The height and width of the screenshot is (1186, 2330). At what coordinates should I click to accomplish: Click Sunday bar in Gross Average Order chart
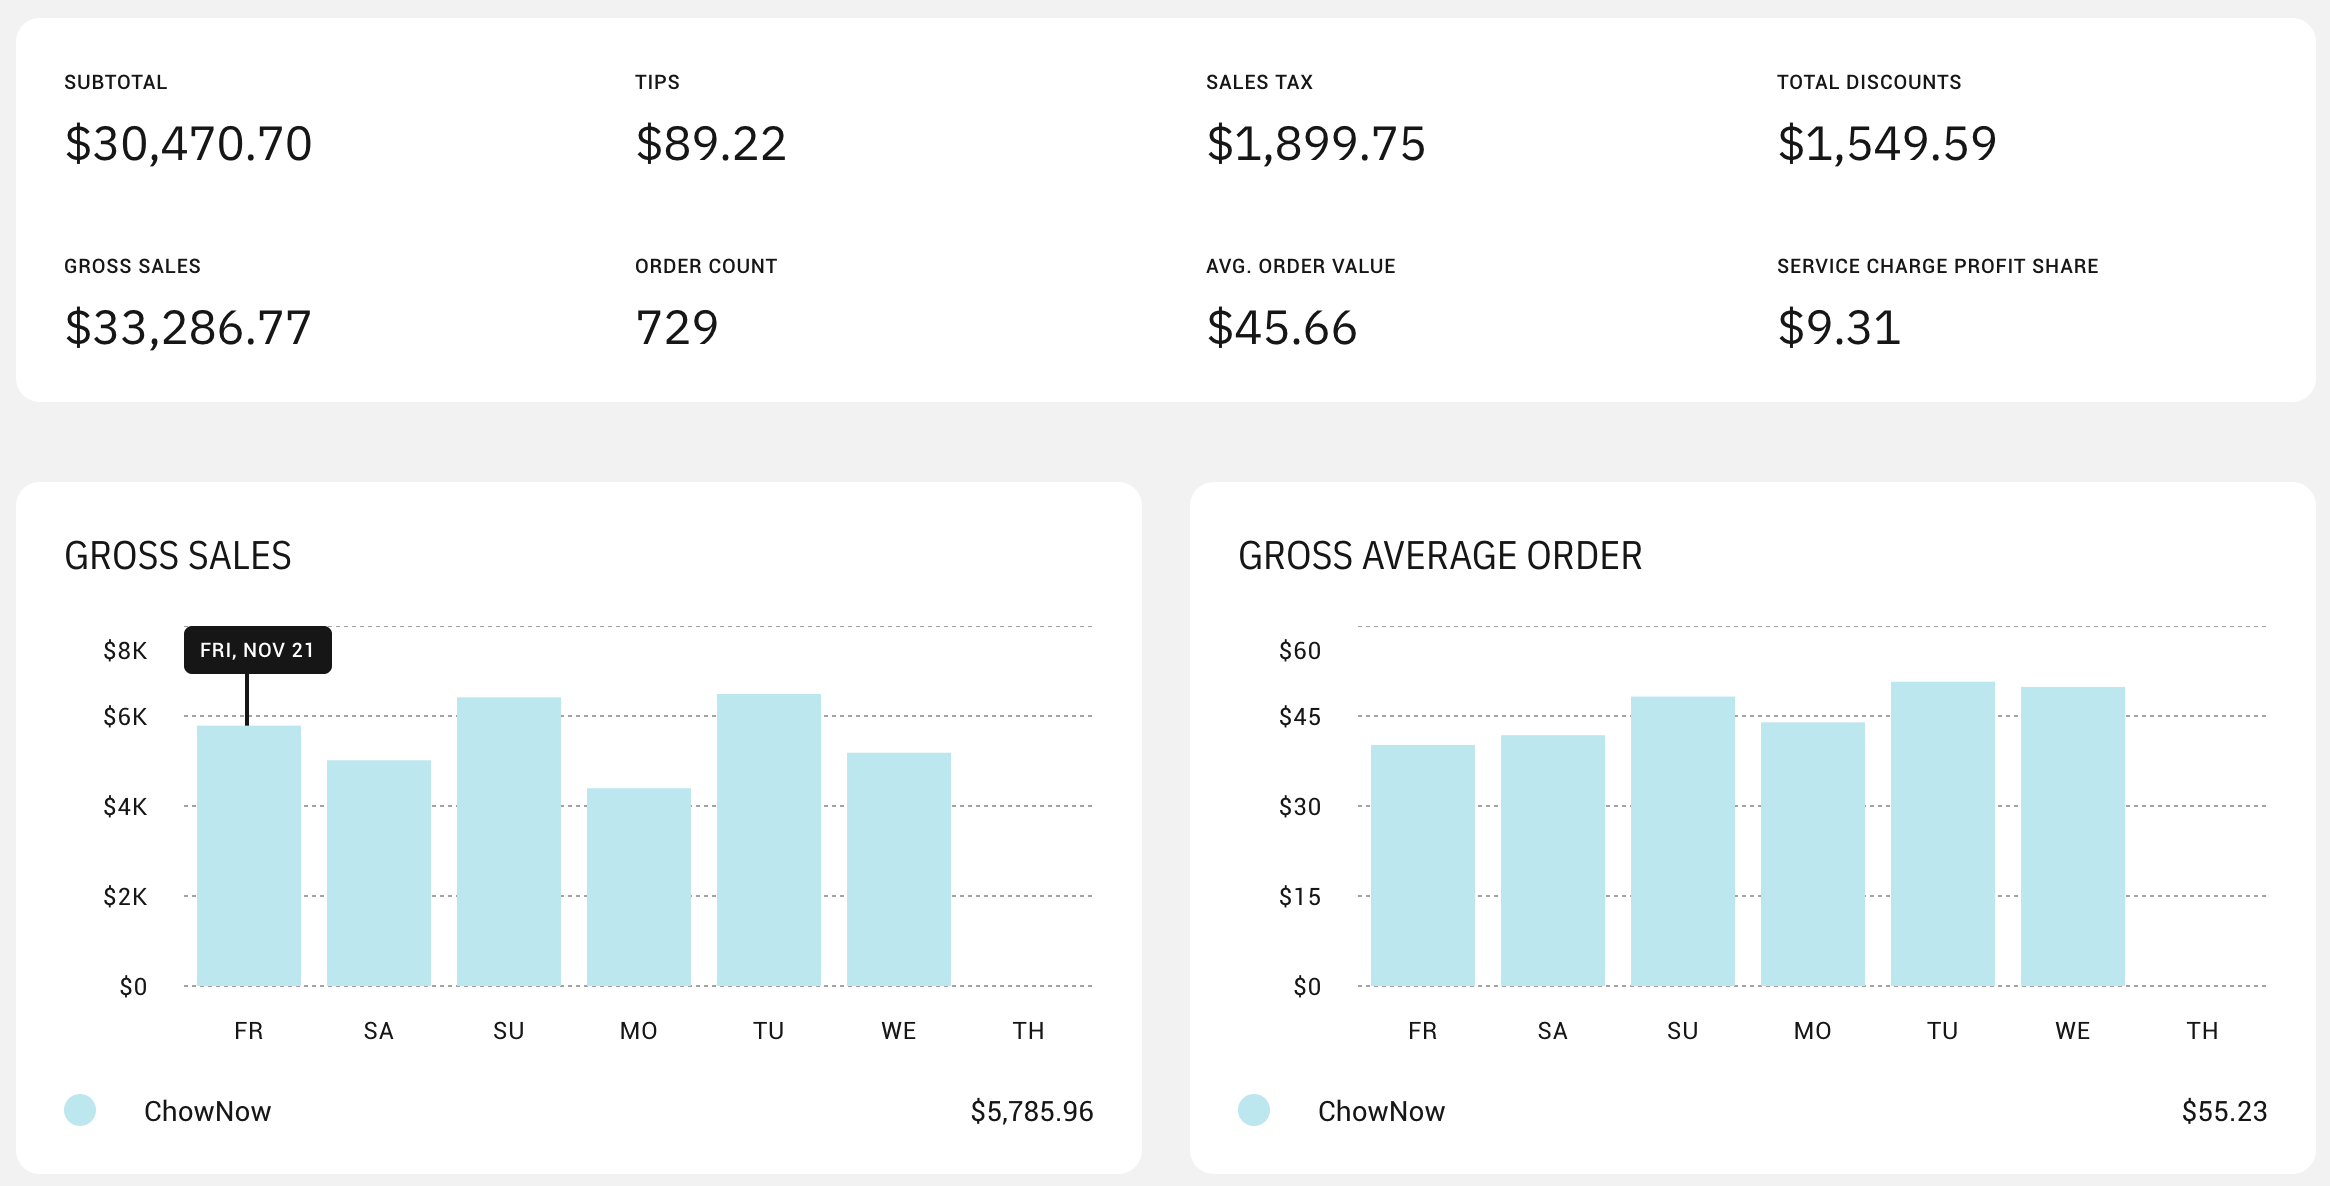[x=1682, y=840]
